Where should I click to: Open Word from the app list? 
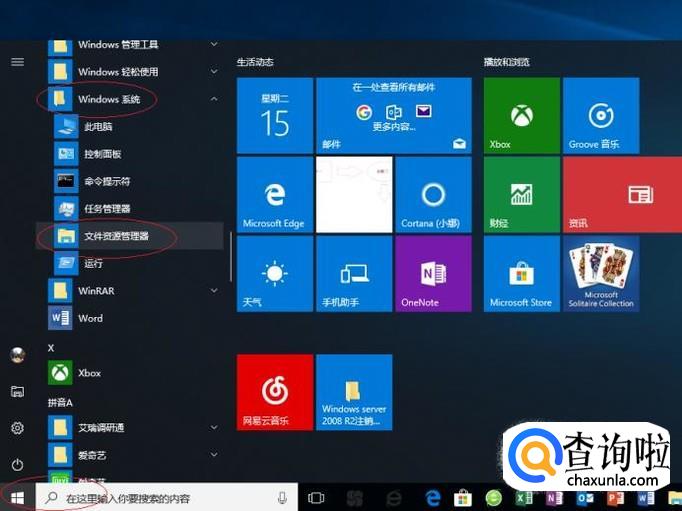[130, 318]
